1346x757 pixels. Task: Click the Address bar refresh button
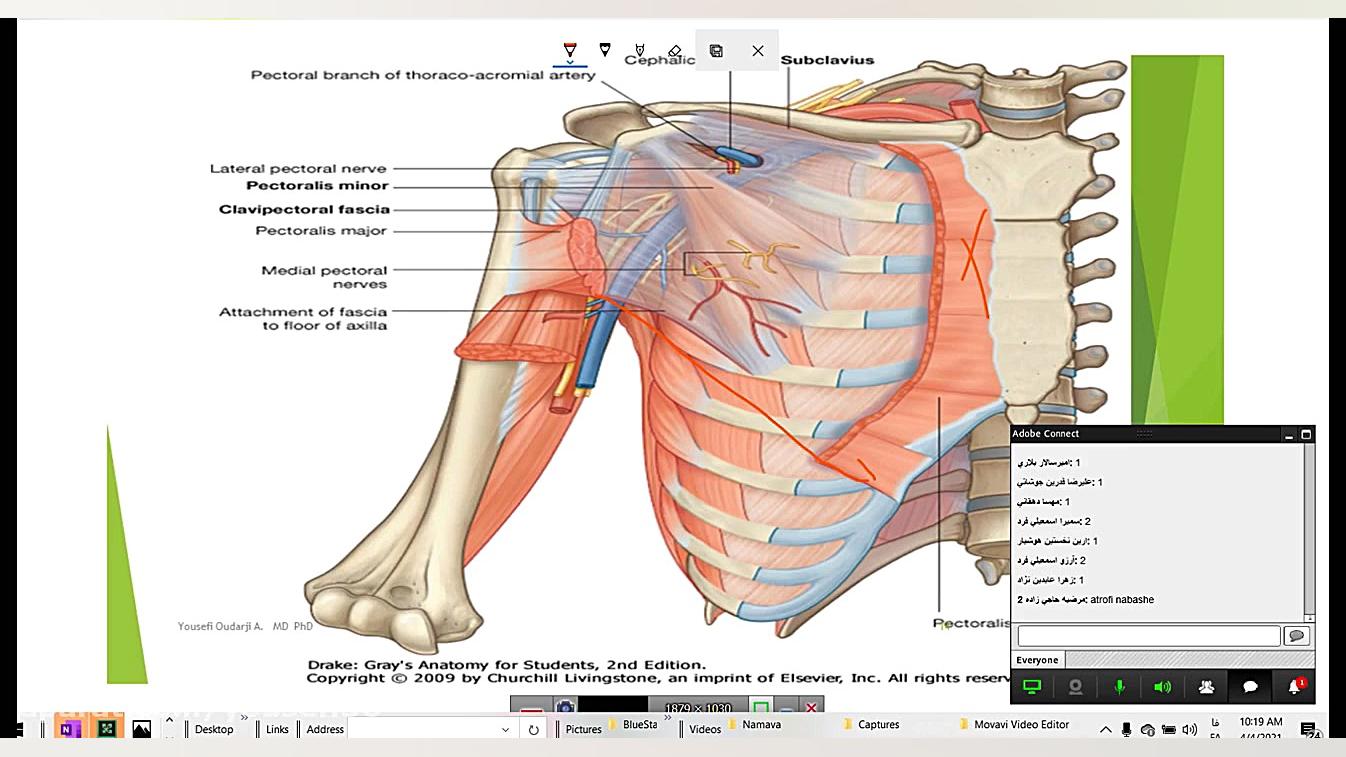[534, 730]
